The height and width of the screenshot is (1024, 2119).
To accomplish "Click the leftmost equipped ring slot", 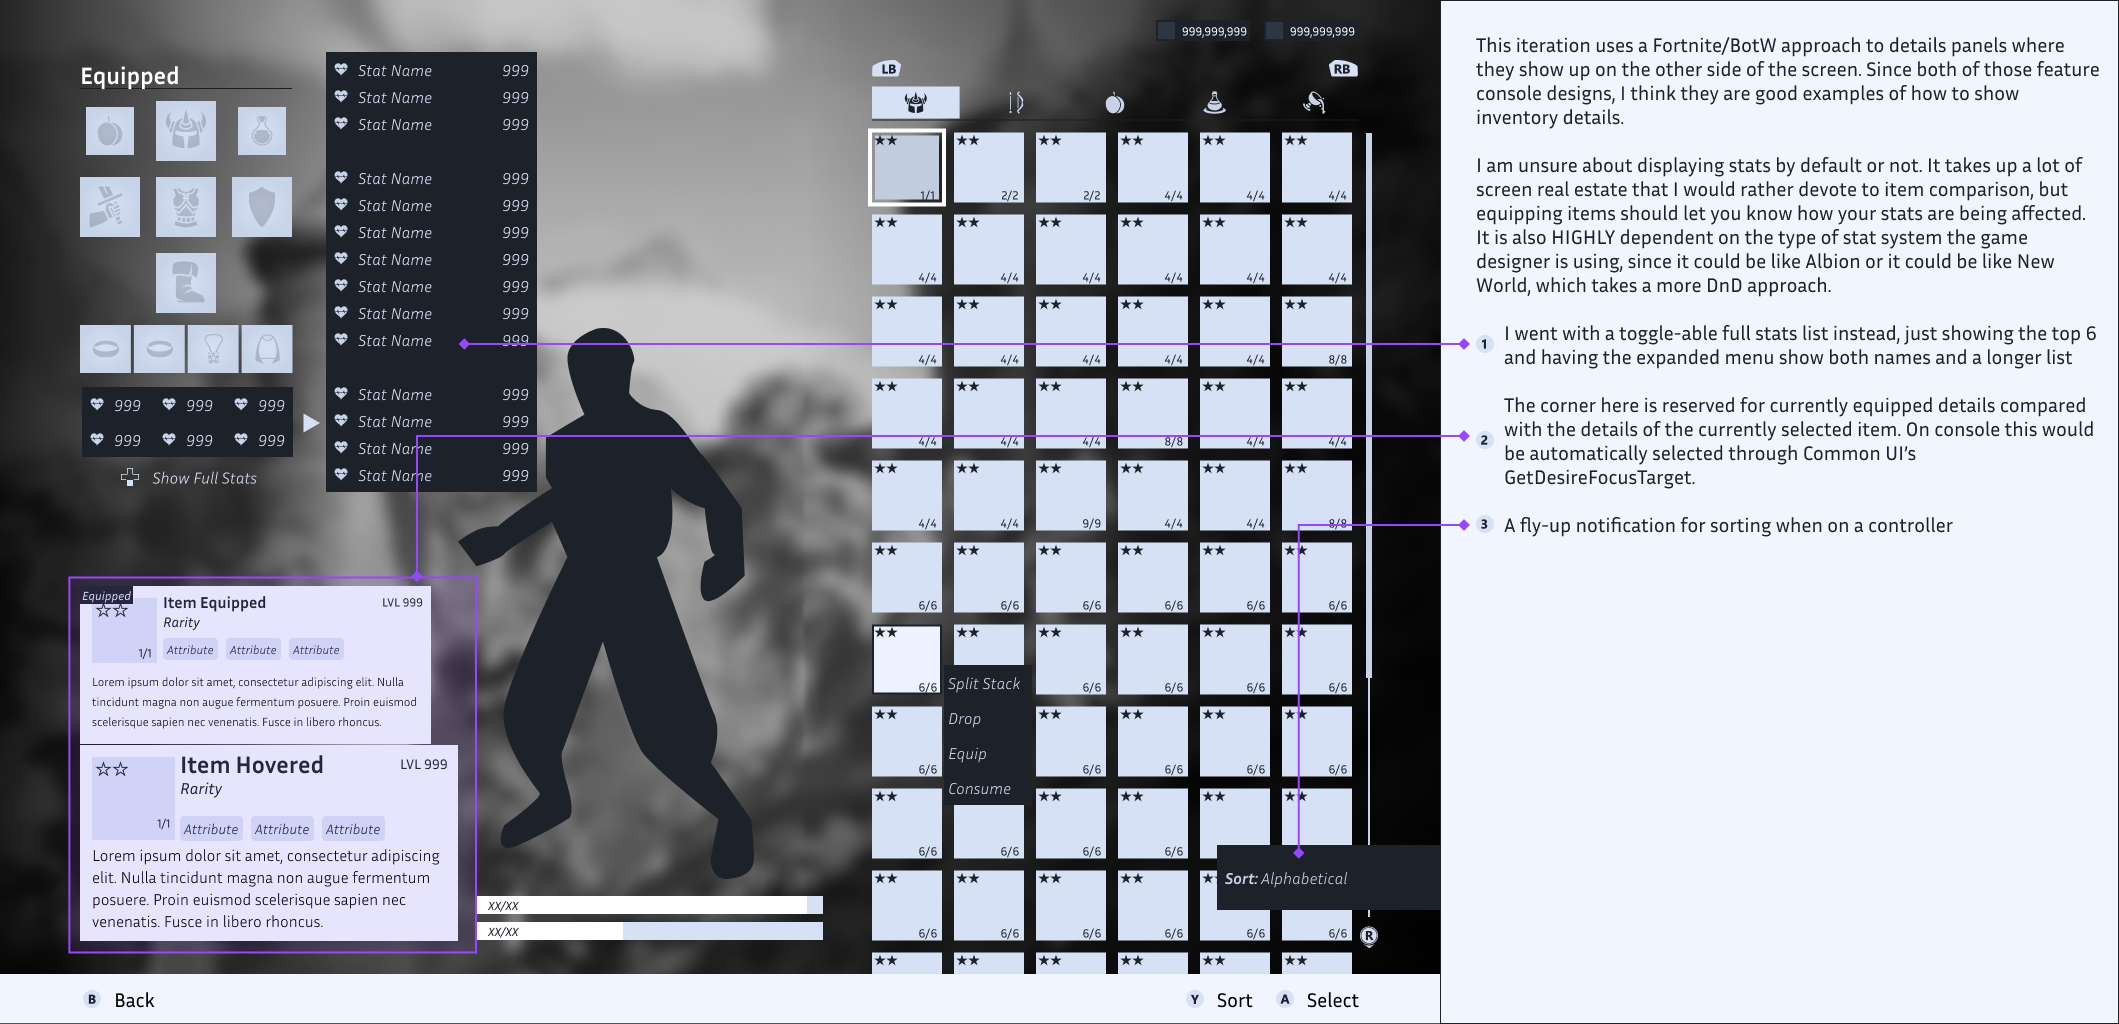I will point(105,349).
